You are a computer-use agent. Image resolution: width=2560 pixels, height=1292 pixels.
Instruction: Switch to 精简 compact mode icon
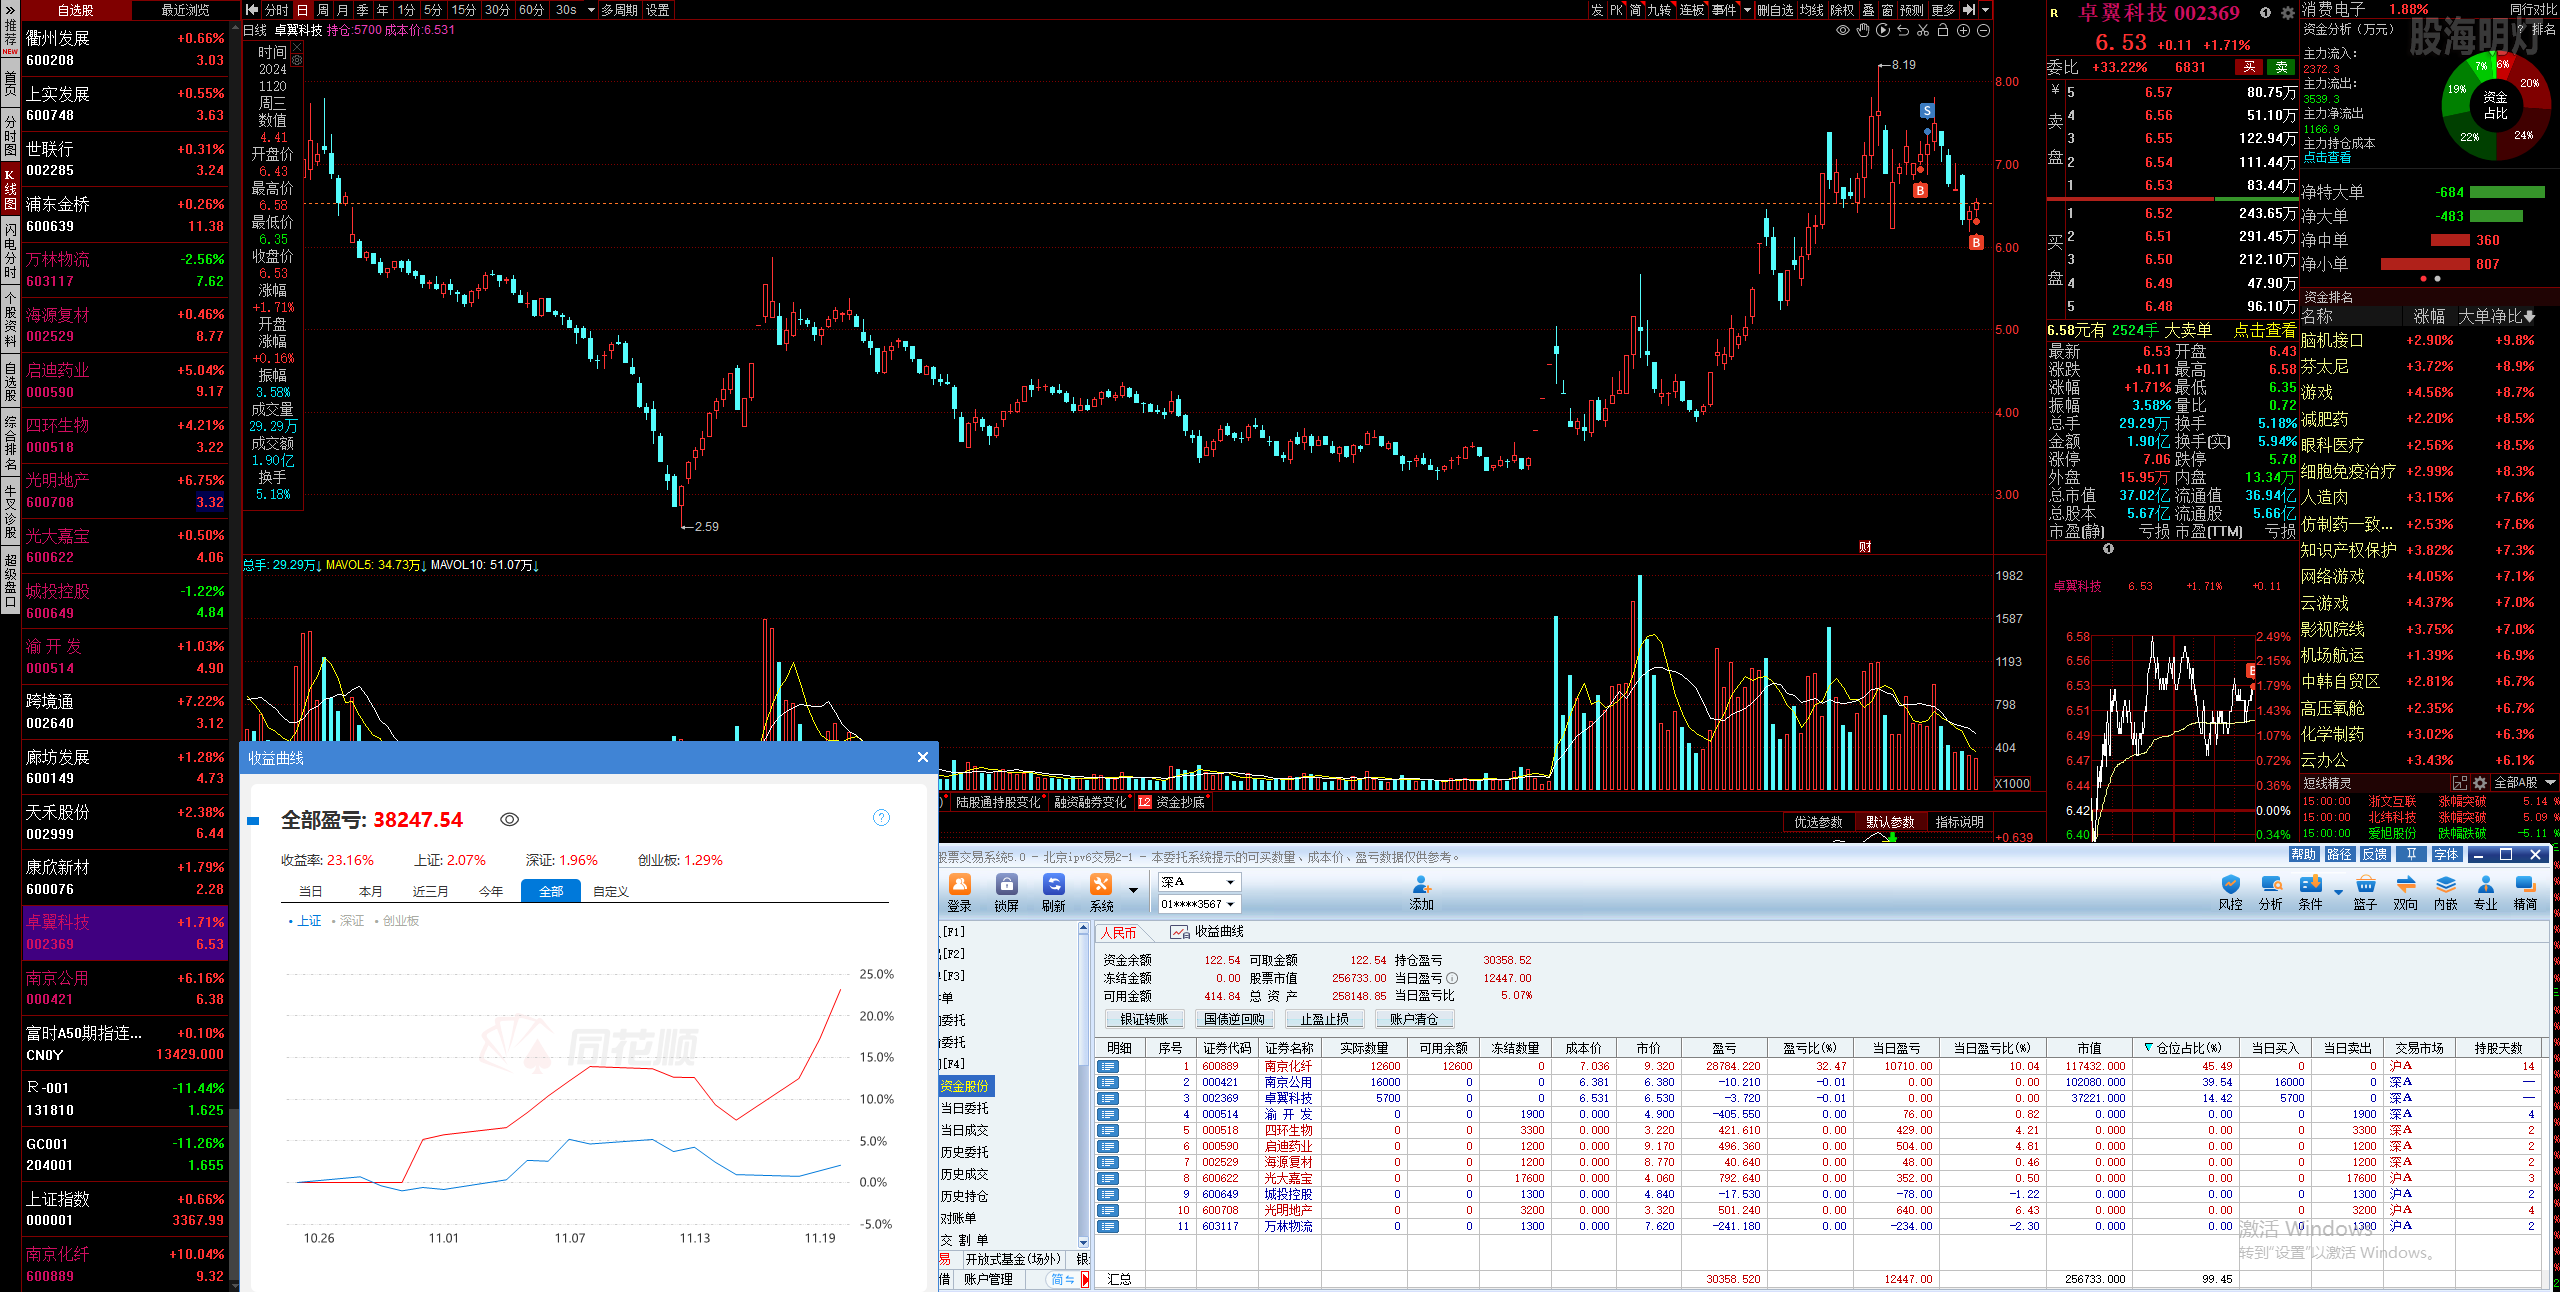[2525, 892]
